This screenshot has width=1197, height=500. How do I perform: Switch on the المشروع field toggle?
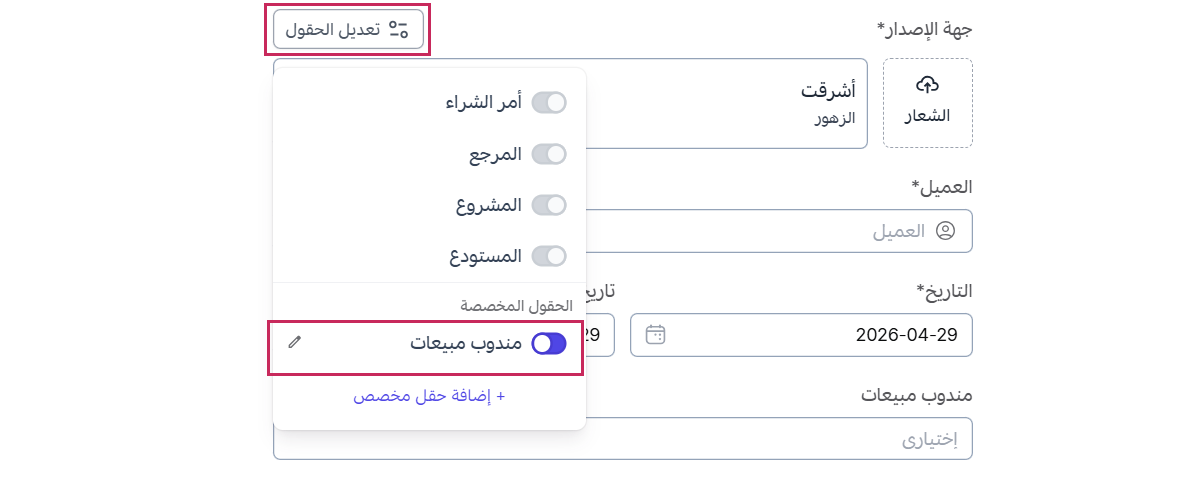(549, 205)
